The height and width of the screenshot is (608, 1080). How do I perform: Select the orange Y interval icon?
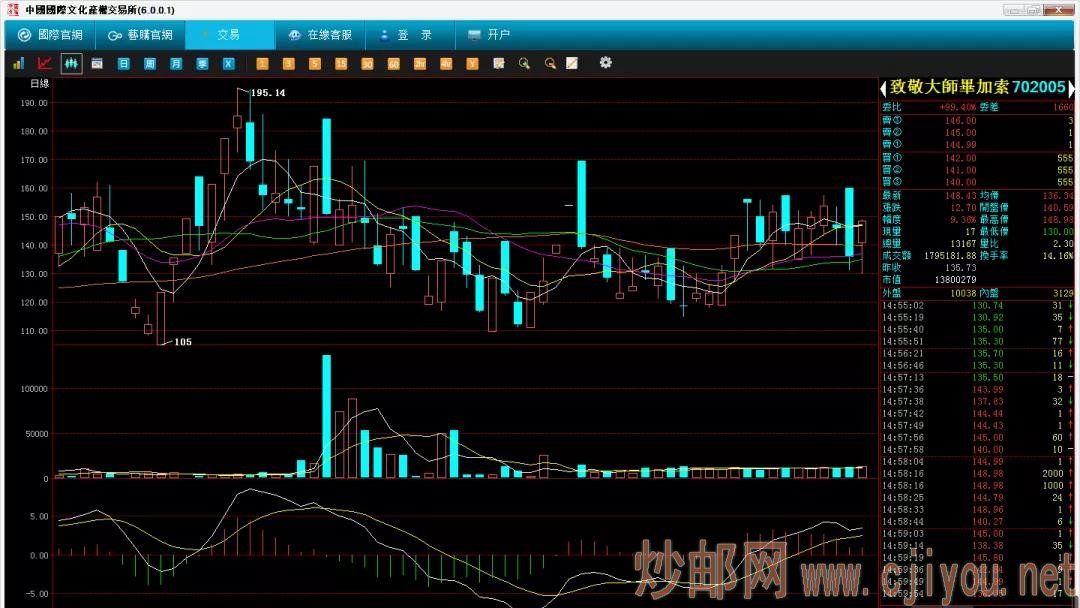(x=472, y=63)
